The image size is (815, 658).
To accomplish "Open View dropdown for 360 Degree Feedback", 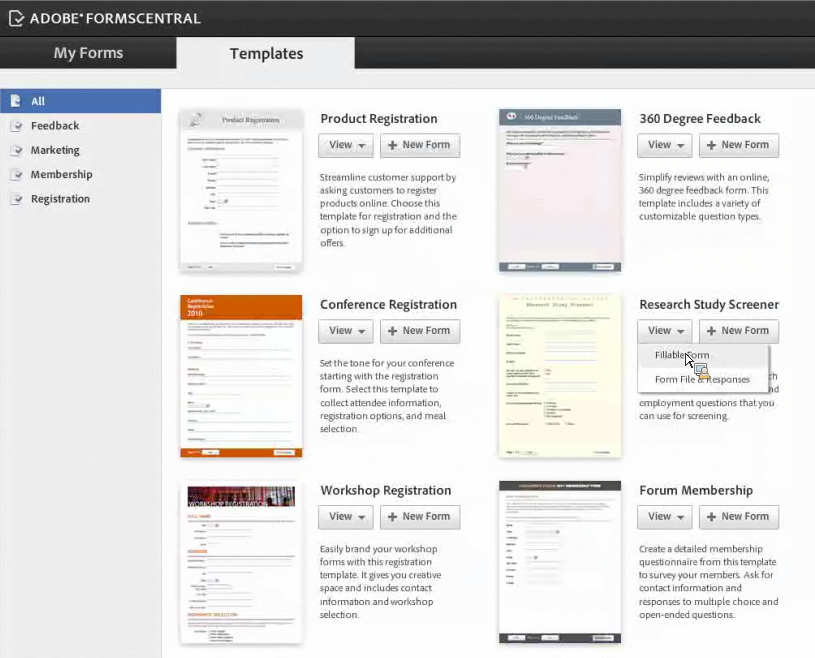I will [x=665, y=145].
